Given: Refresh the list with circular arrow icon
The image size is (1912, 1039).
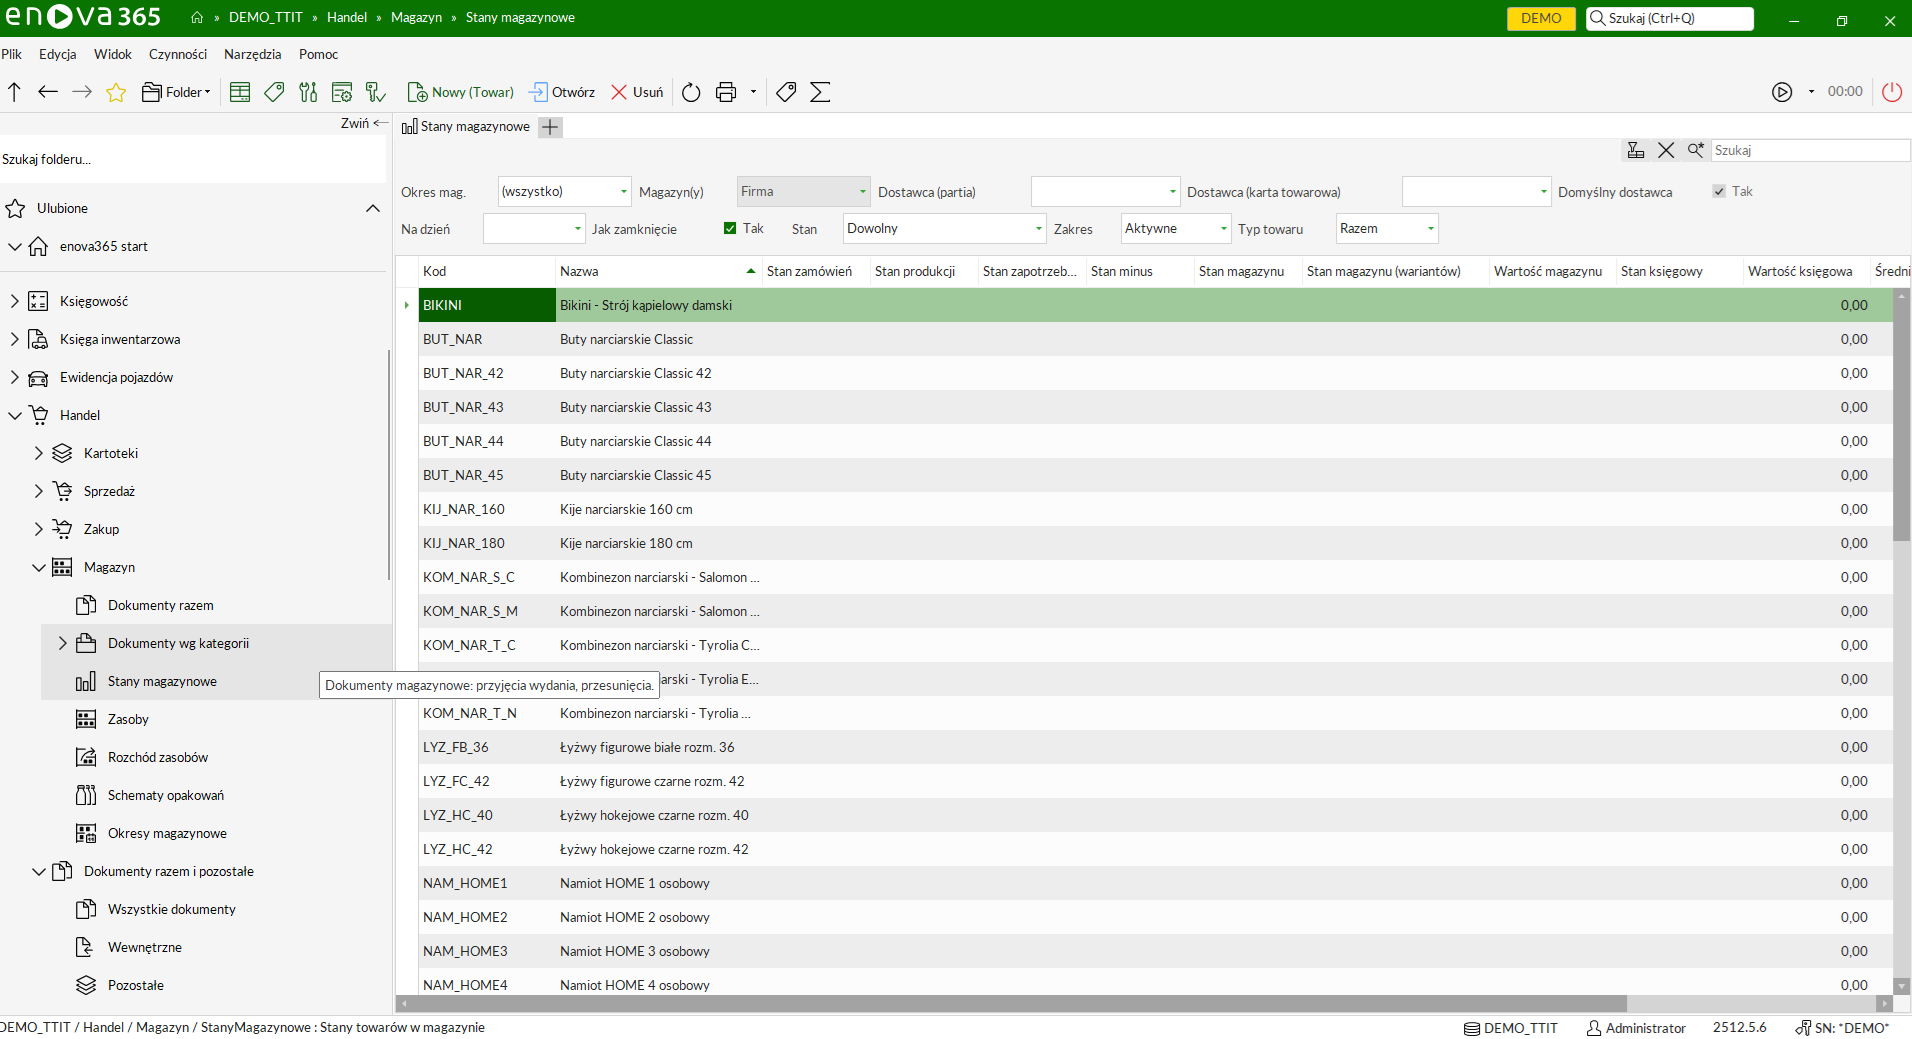Looking at the screenshot, I should pyautogui.click(x=691, y=92).
